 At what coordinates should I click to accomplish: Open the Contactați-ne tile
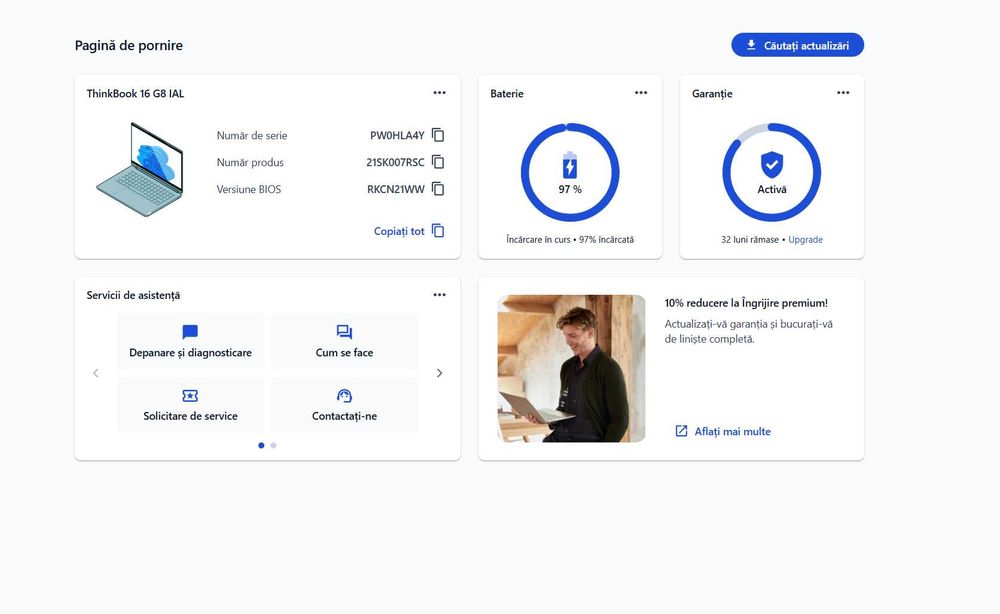[344, 405]
